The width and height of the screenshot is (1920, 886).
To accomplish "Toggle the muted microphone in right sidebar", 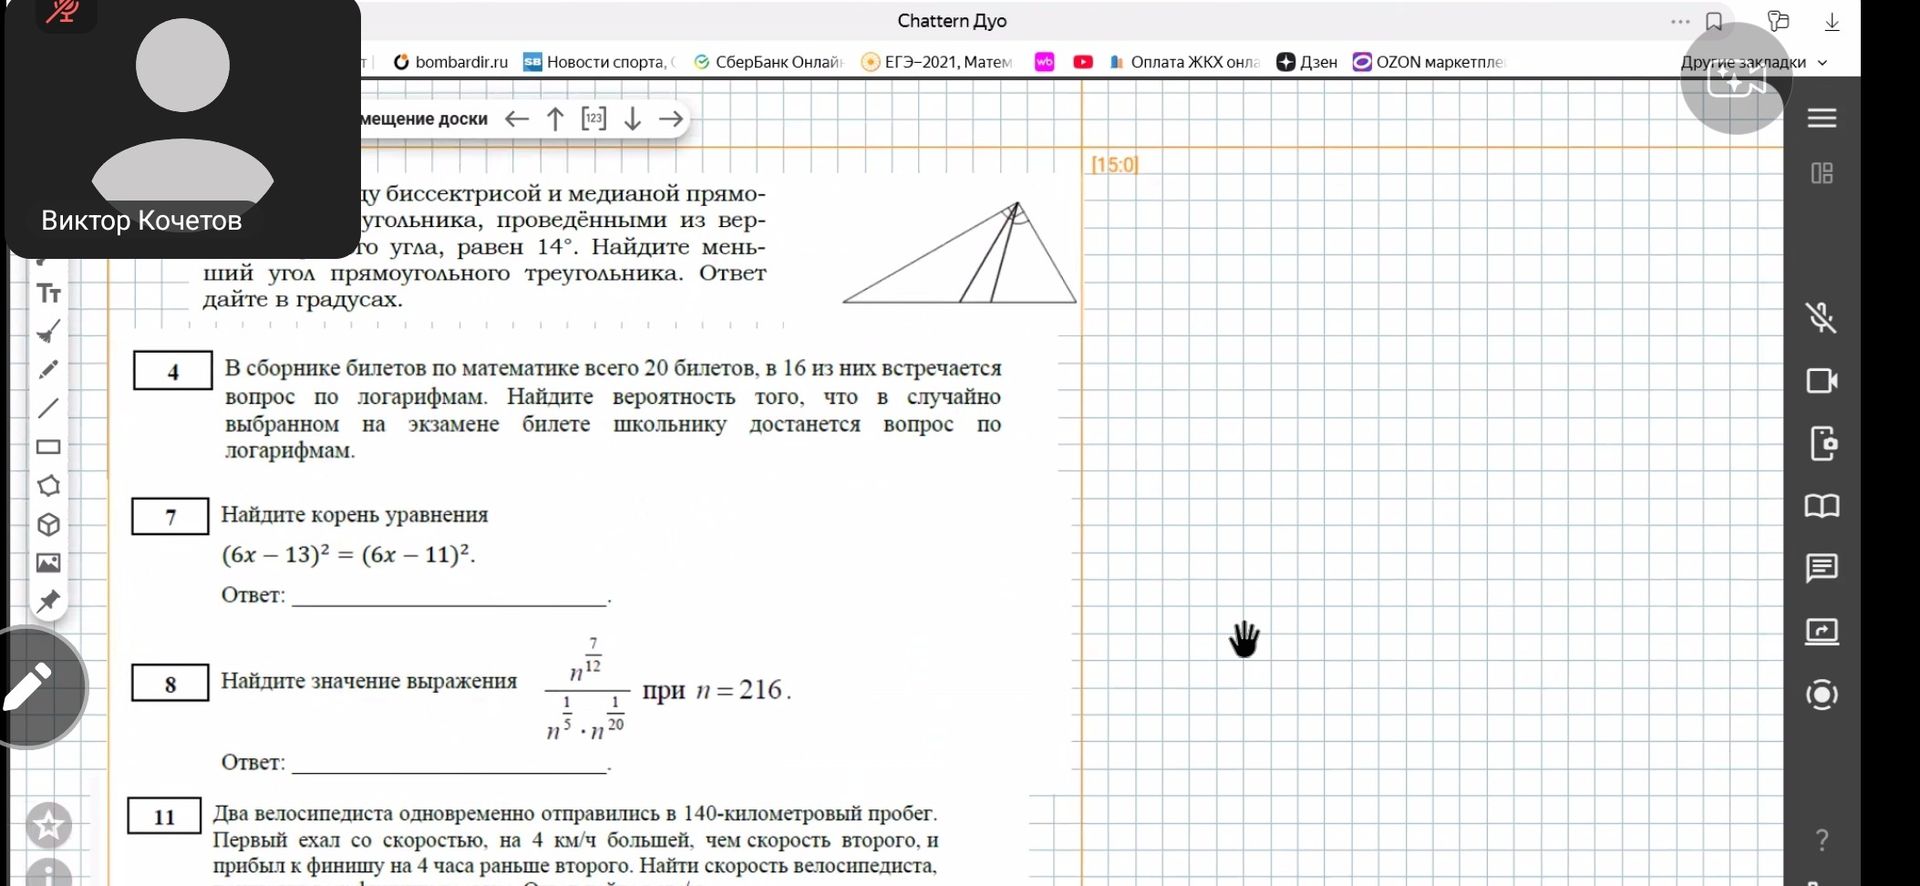I will (x=1822, y=318).
